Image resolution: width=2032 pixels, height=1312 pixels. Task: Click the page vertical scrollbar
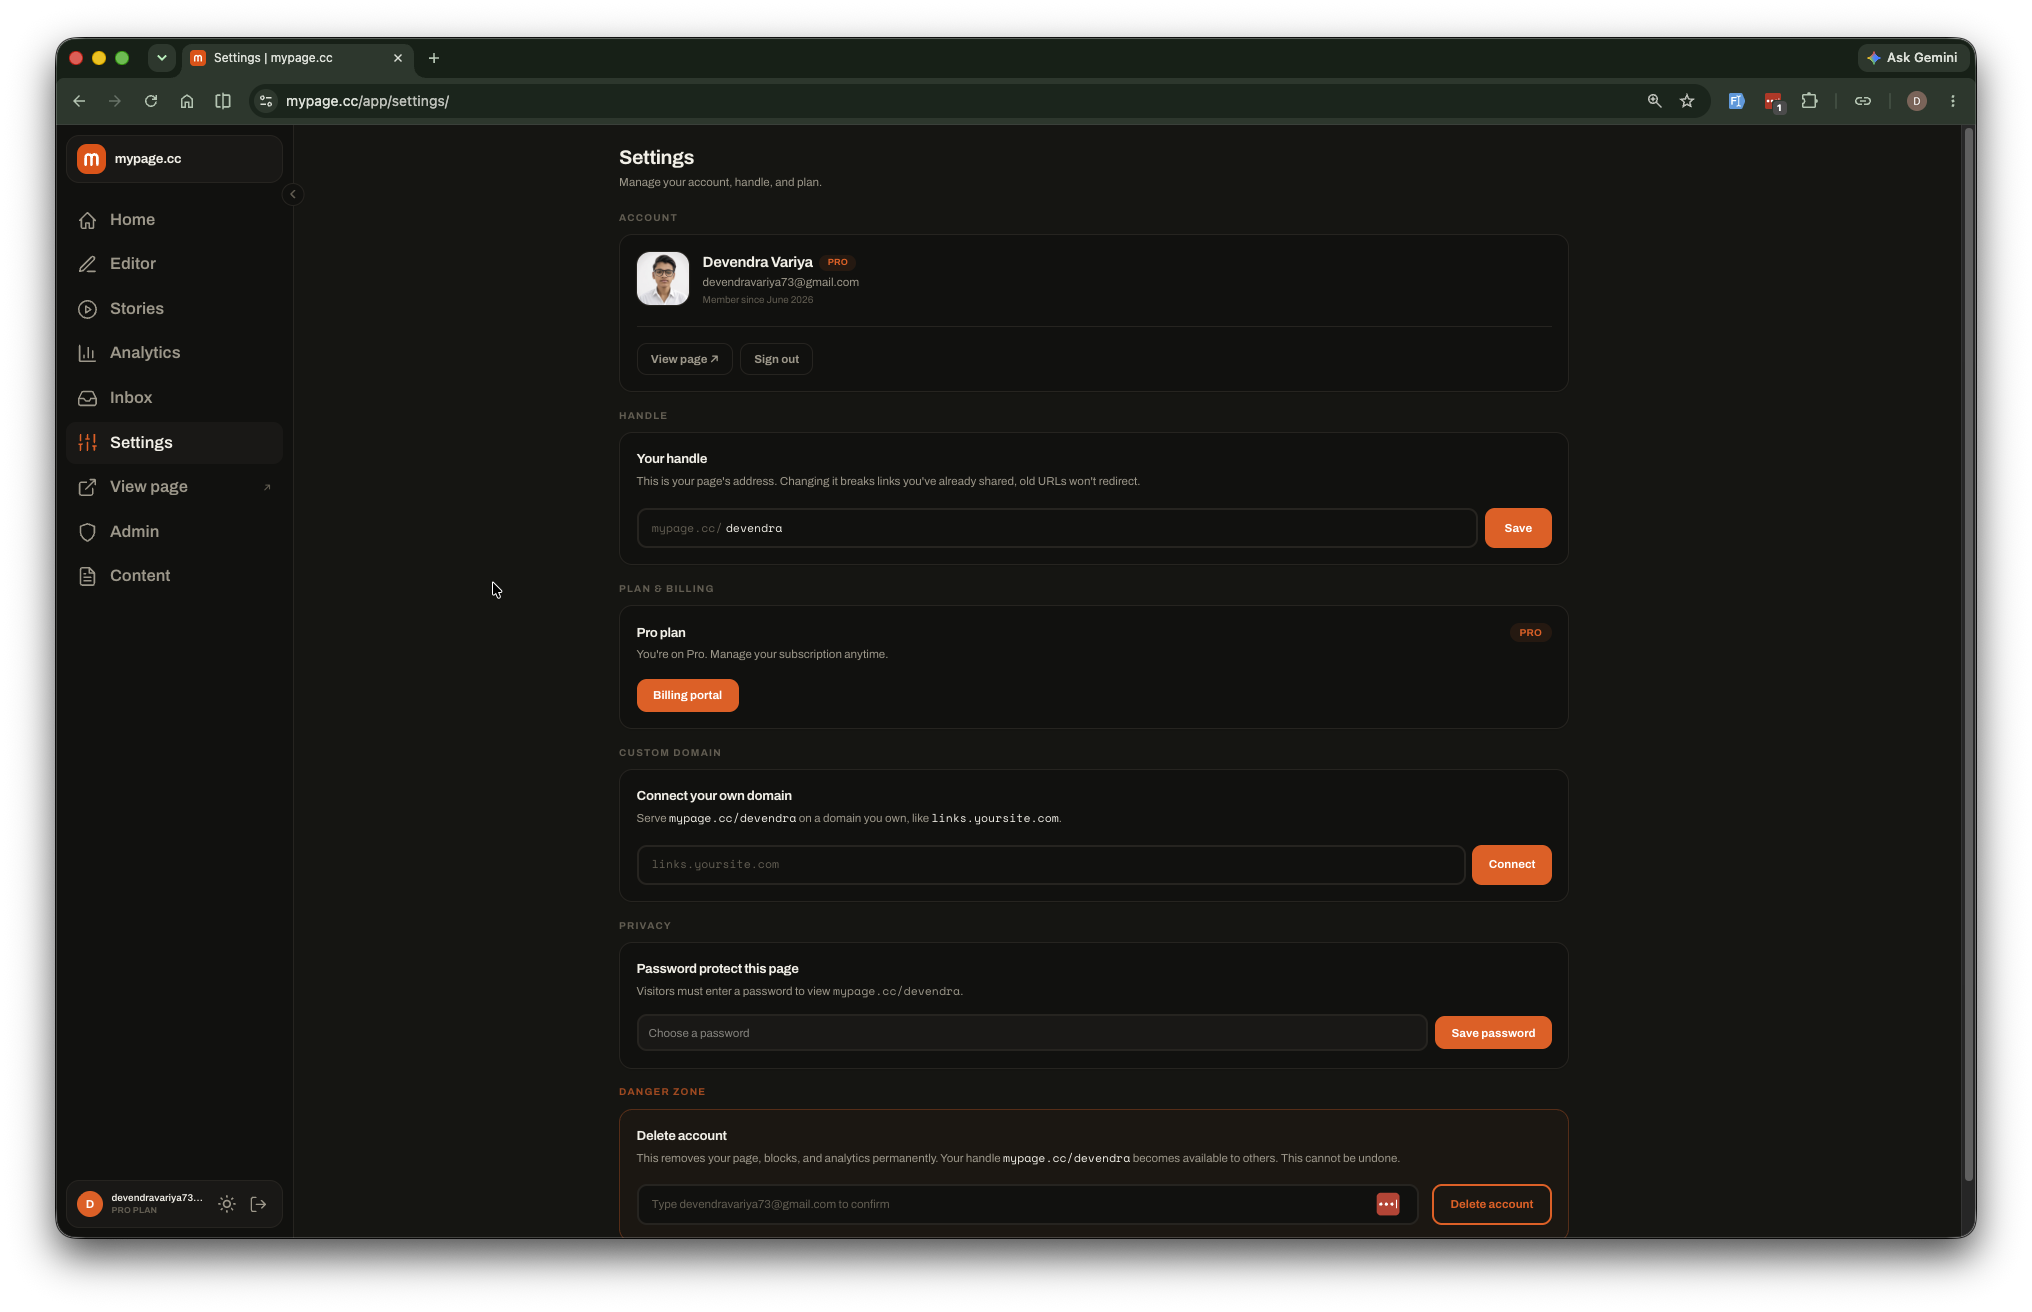pyautogui.click(x=1968, y=655)
